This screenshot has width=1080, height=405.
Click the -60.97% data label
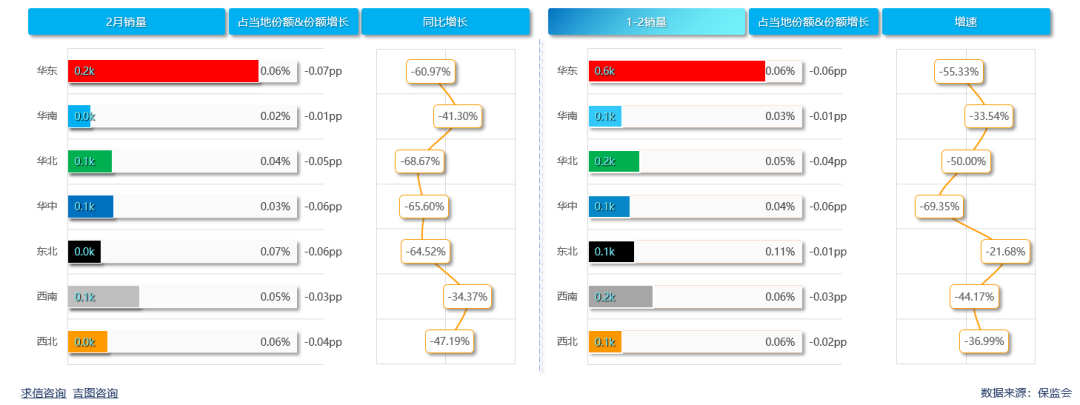click(432, 71)
